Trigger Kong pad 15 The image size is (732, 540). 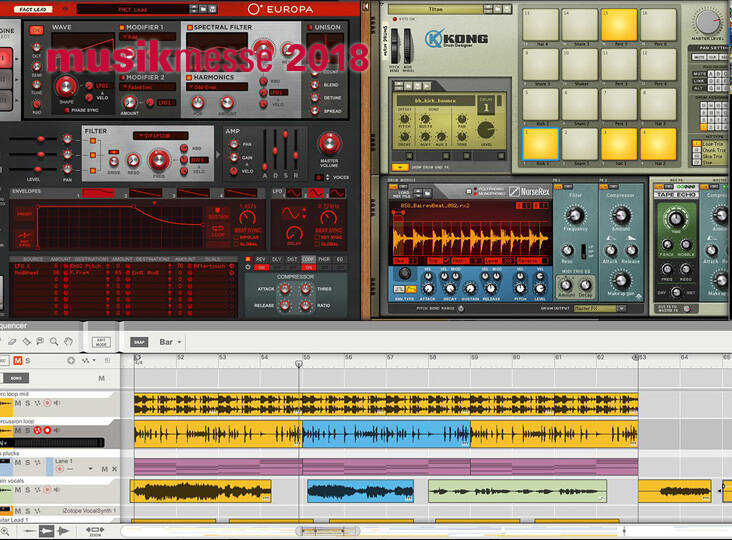(x=619, y=24)
